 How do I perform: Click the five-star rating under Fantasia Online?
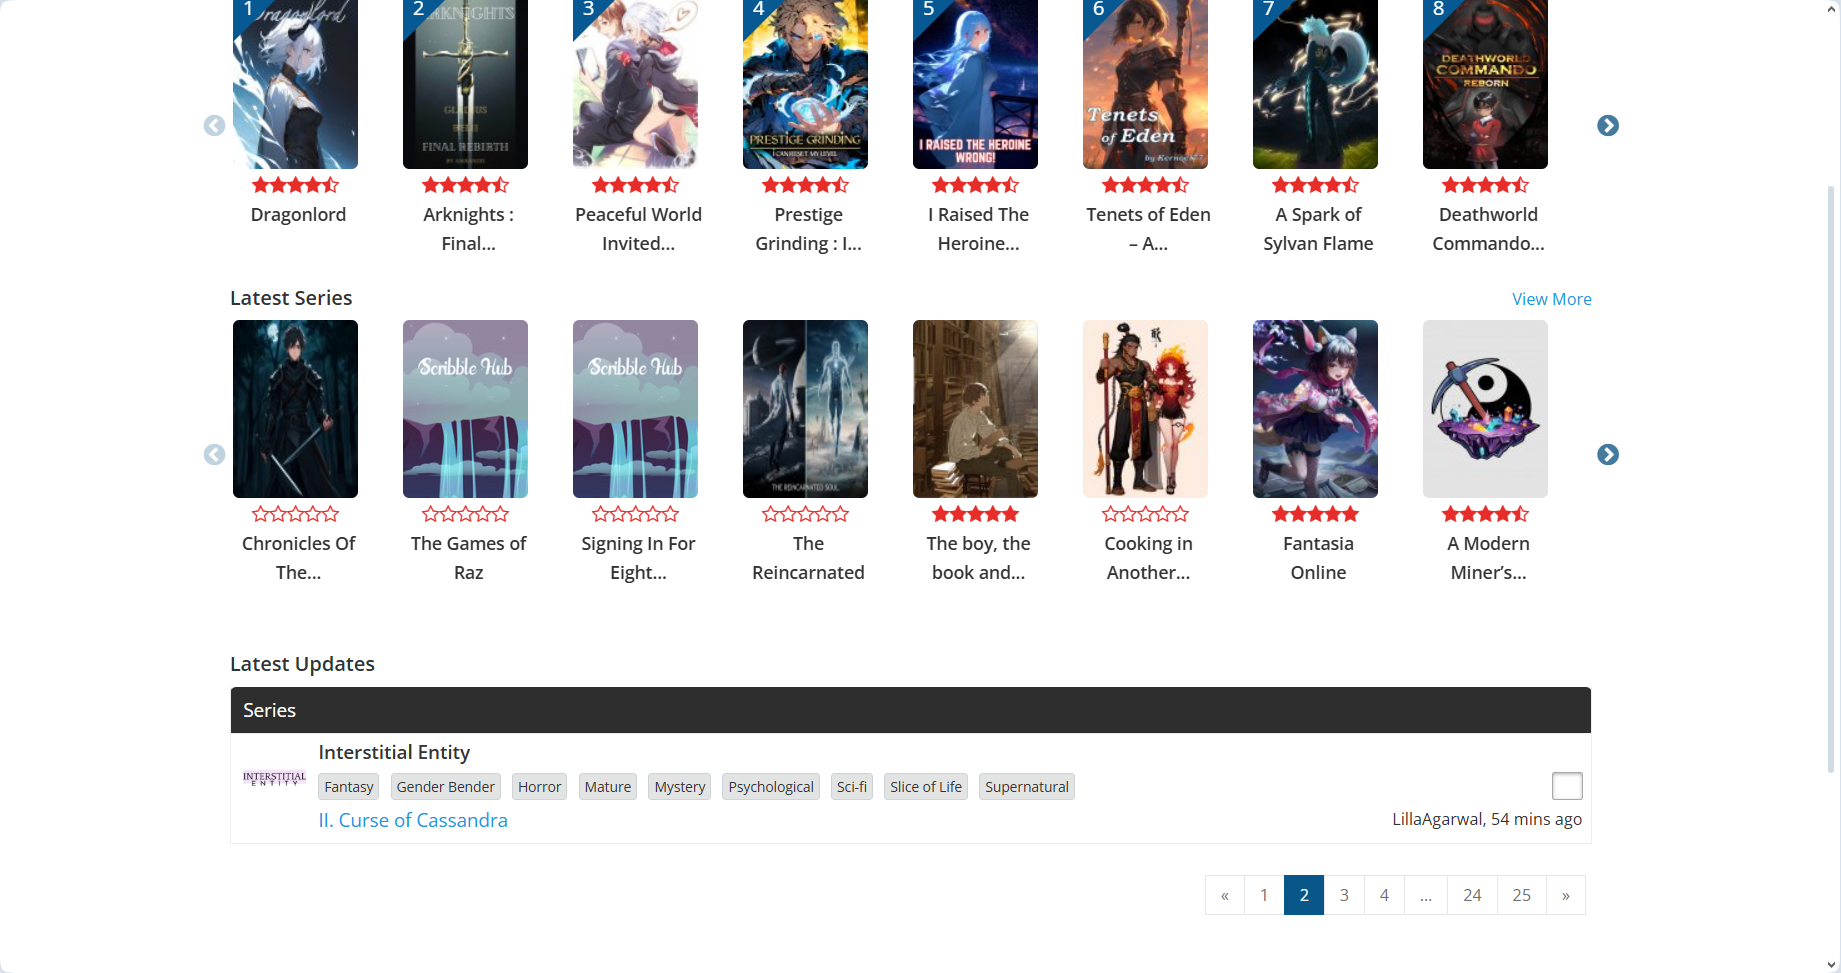[1315, 513]
